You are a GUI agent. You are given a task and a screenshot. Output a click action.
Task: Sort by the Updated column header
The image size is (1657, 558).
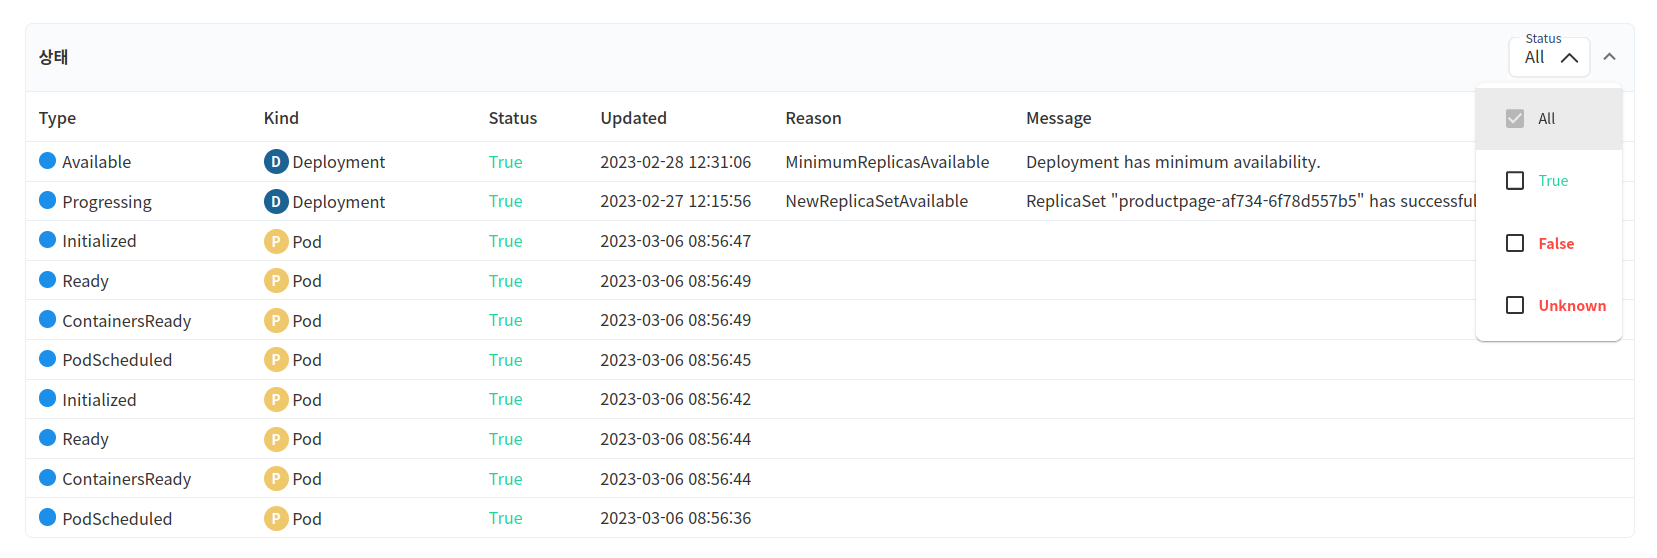[x=633, y=118]
